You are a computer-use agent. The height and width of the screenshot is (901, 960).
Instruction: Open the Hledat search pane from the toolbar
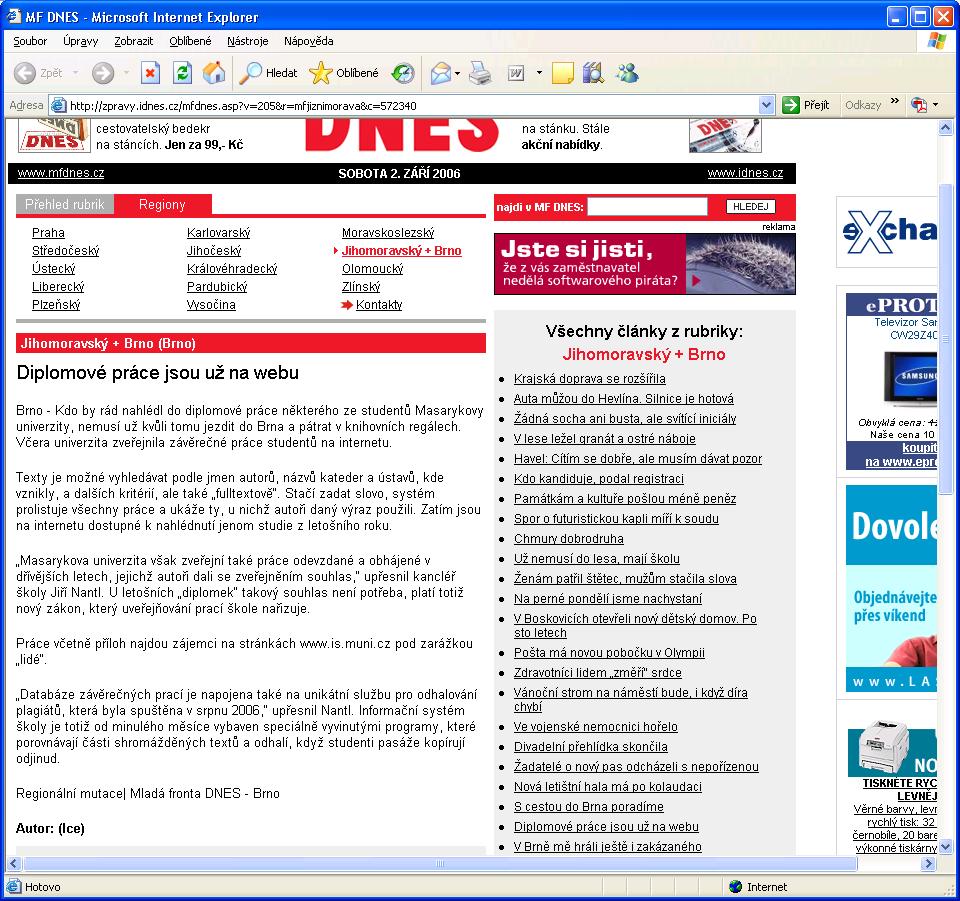coord(268,73)
